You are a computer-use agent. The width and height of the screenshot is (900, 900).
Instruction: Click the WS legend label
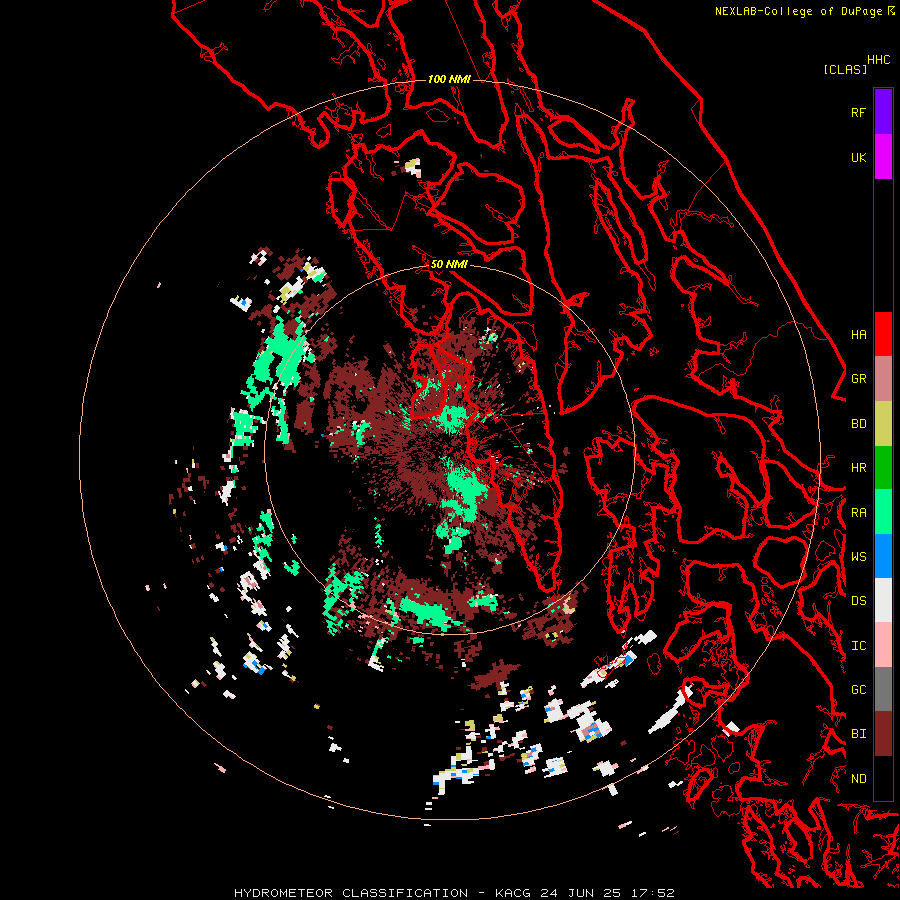[858, 557]
